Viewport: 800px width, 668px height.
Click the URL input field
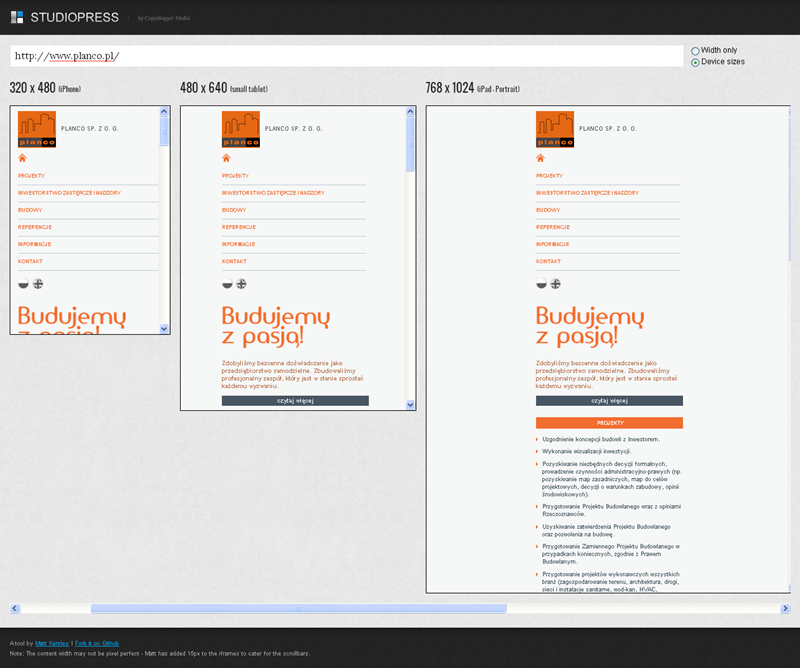coord(346,56)
